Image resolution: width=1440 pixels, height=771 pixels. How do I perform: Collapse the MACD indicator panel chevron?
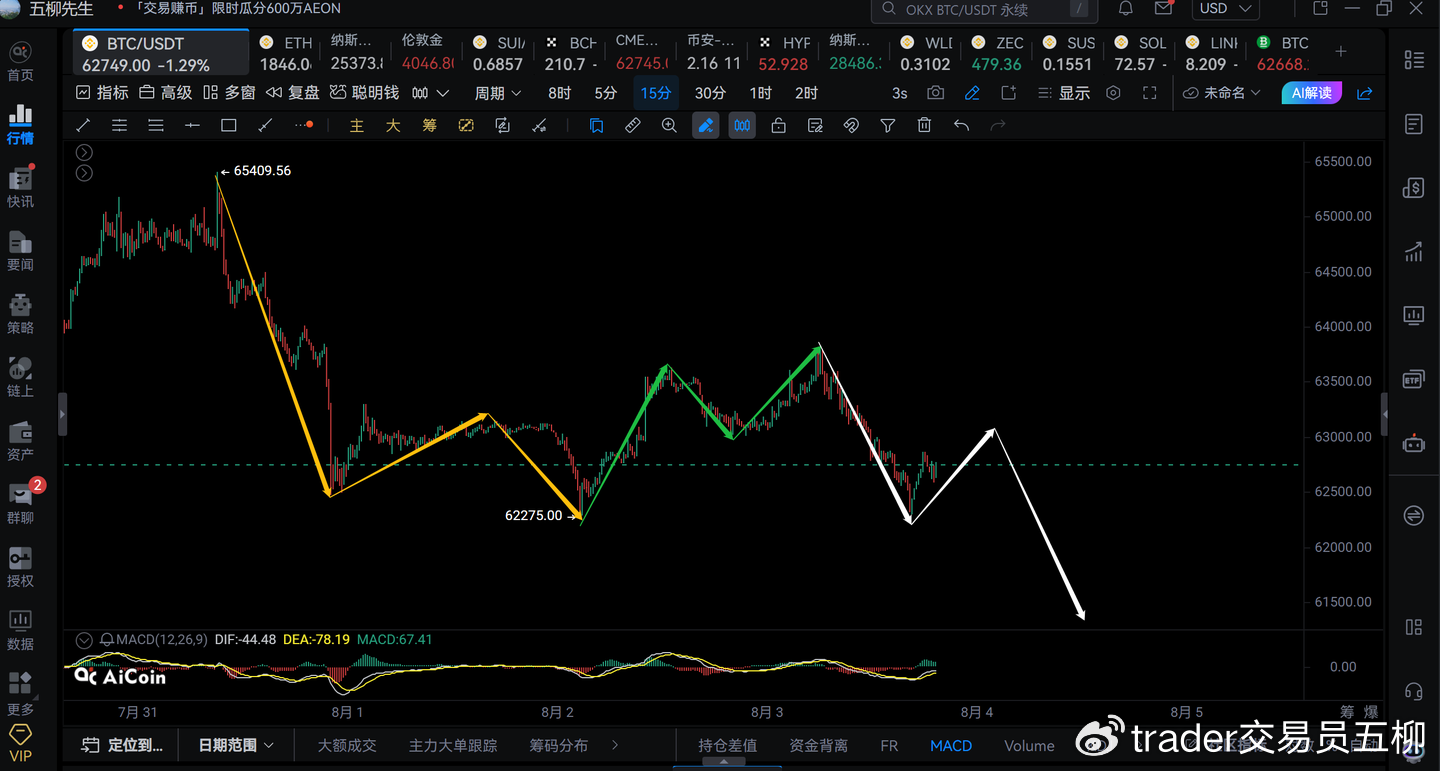tap(84, 640)
